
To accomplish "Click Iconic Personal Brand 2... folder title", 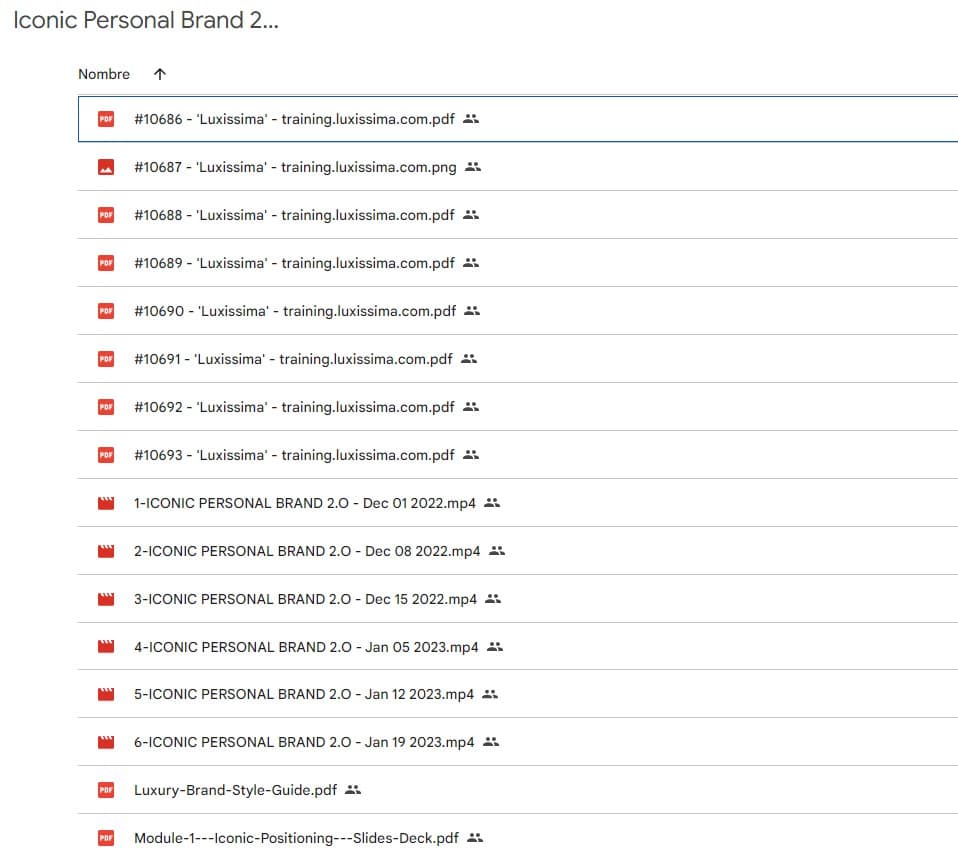I will tap(145, 21).
